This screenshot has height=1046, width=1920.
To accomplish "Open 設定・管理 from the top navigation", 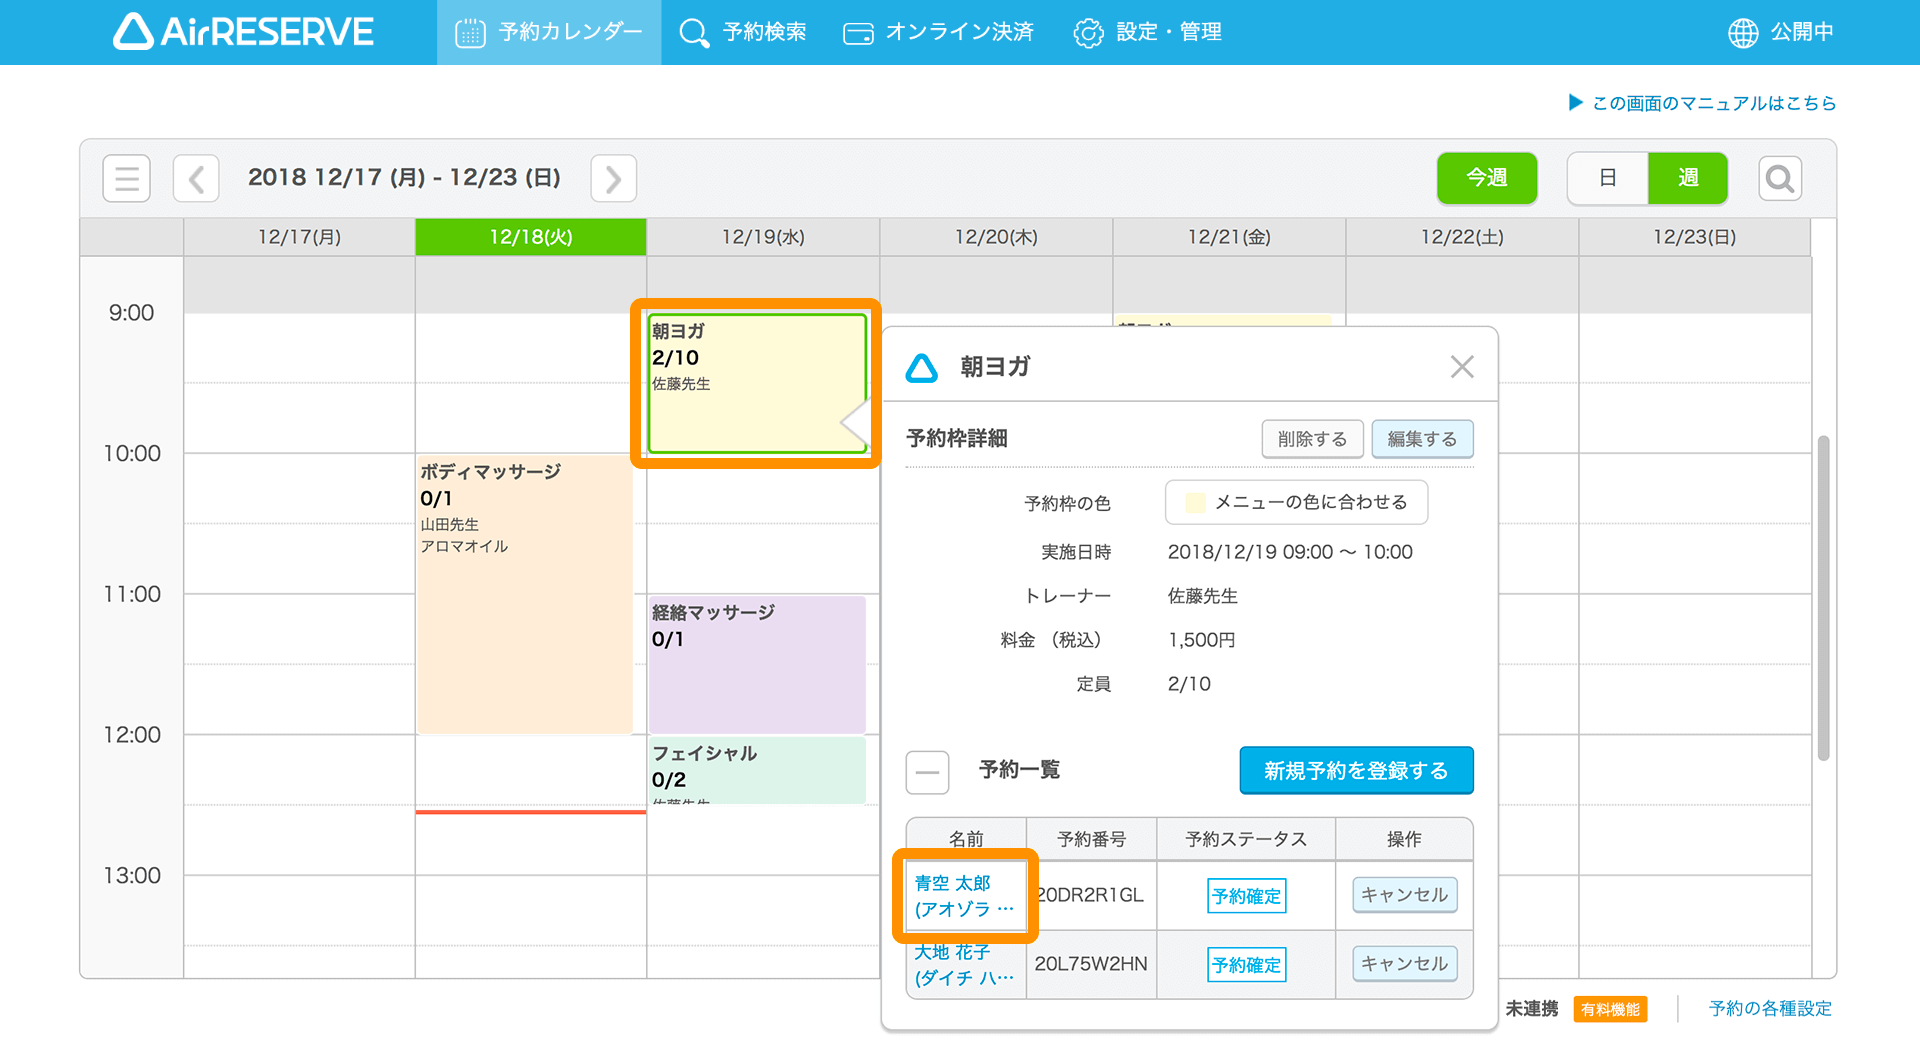I will [1147, 33].
